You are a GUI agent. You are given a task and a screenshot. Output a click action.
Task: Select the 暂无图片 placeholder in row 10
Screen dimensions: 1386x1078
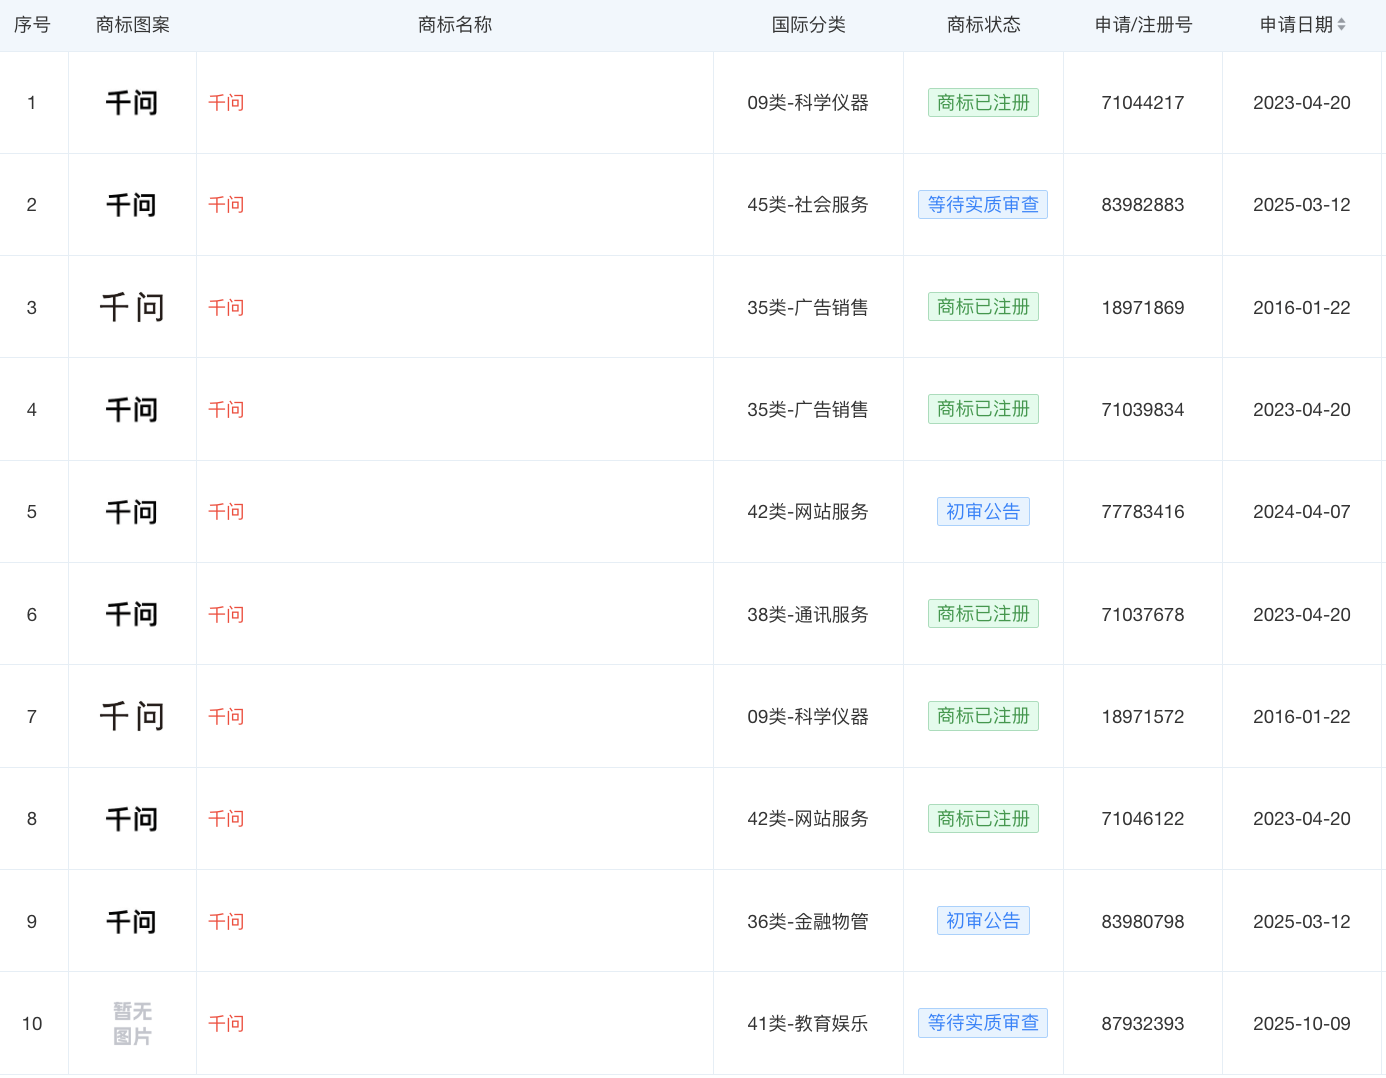(x=132, y=1023)
